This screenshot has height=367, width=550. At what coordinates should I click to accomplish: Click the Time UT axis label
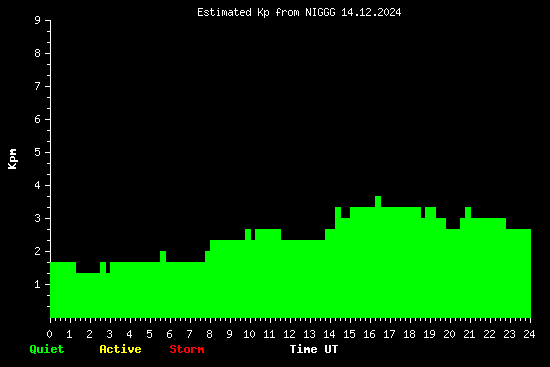tap(314, 349)
